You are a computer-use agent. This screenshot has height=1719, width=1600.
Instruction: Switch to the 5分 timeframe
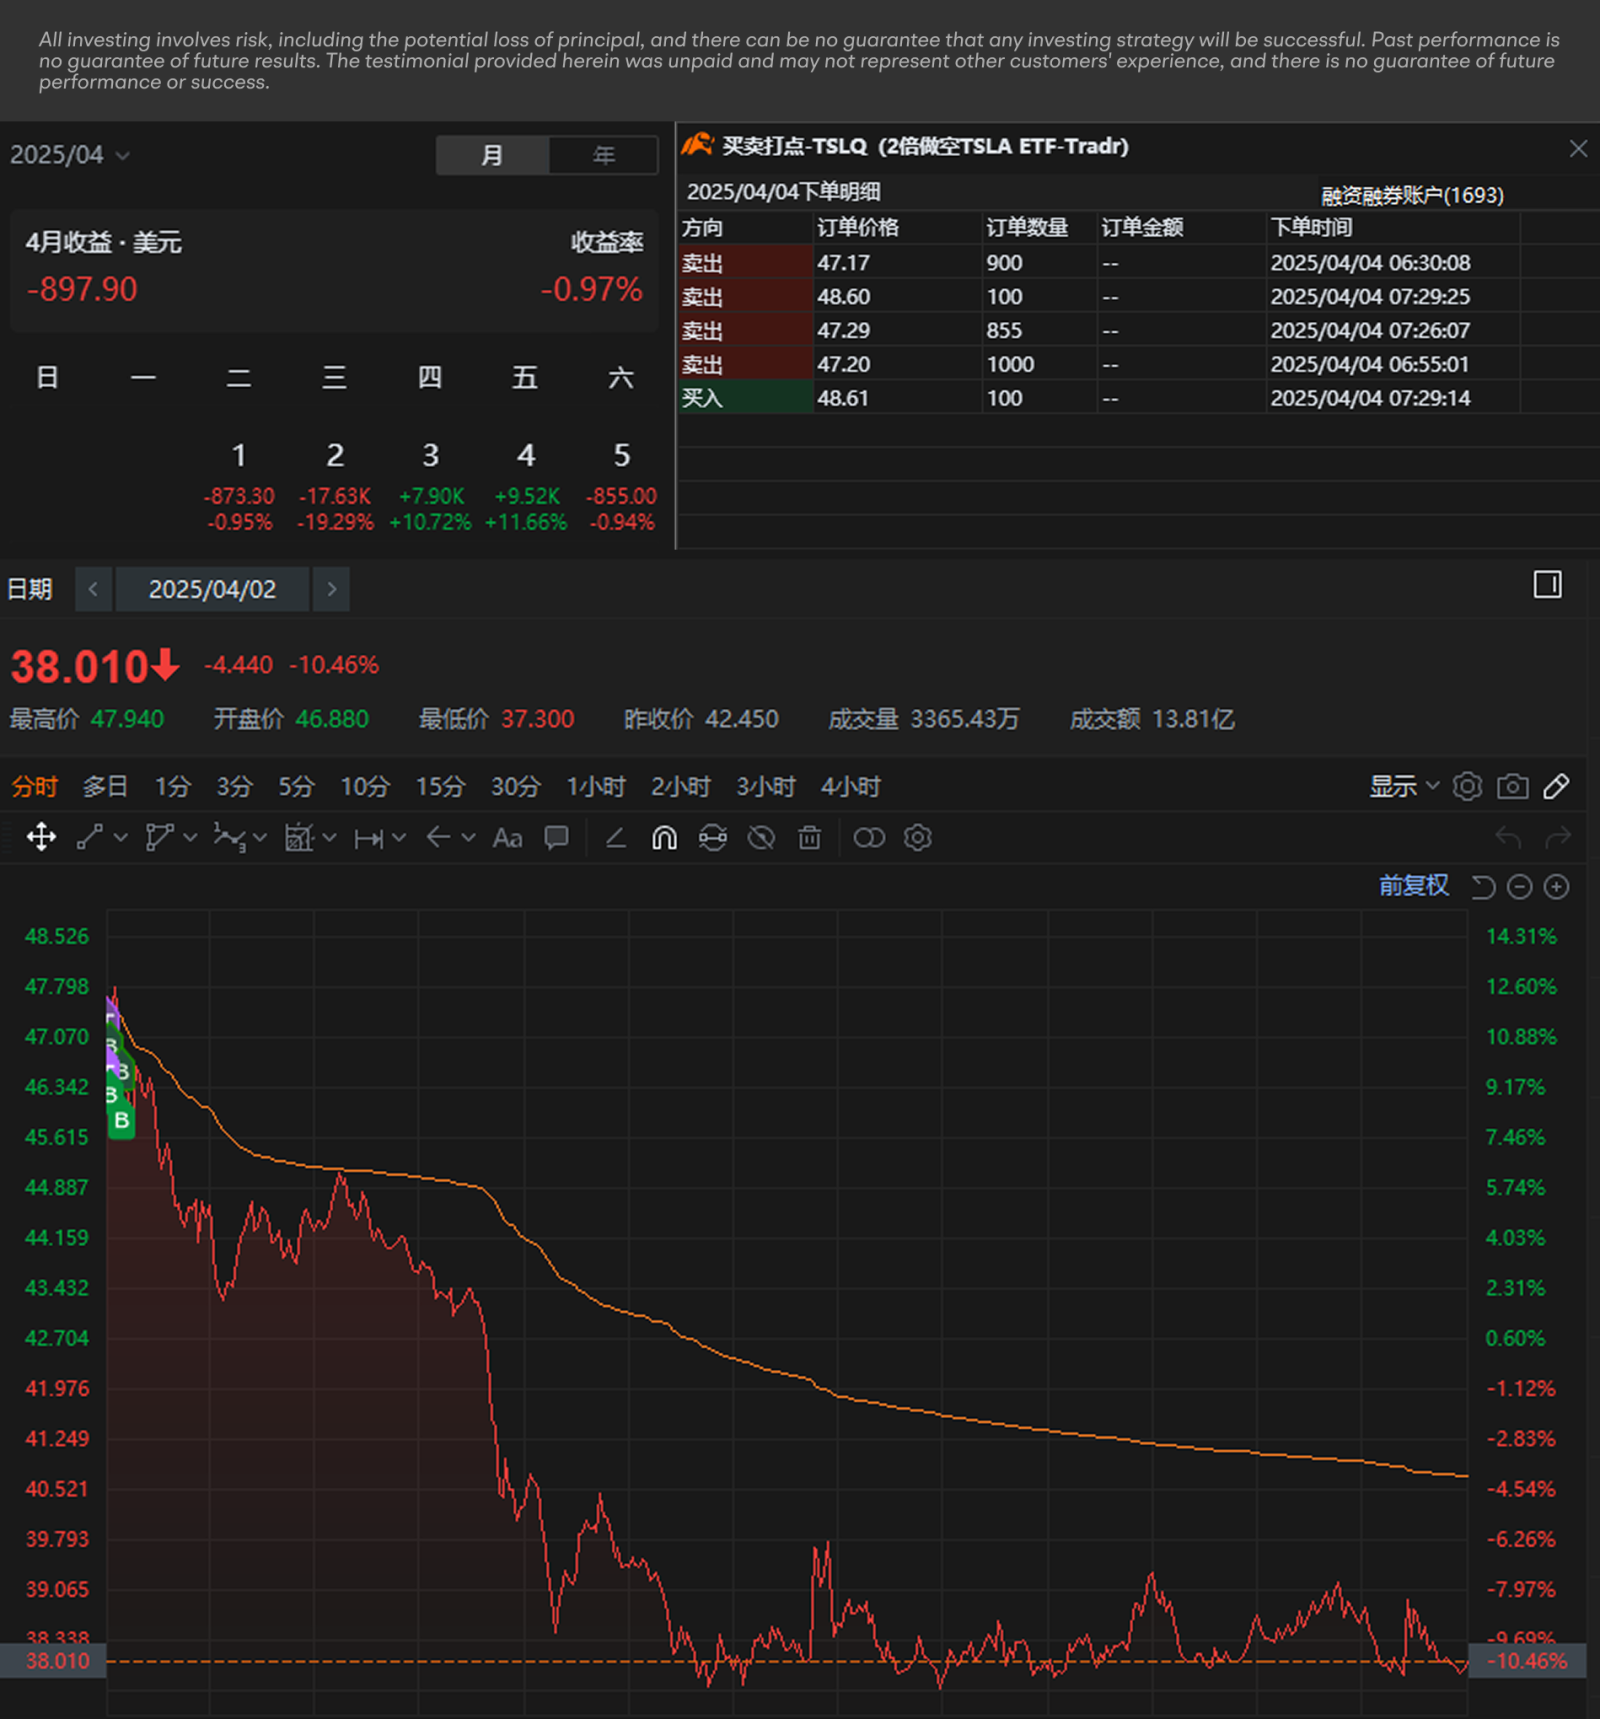[296, 786]
